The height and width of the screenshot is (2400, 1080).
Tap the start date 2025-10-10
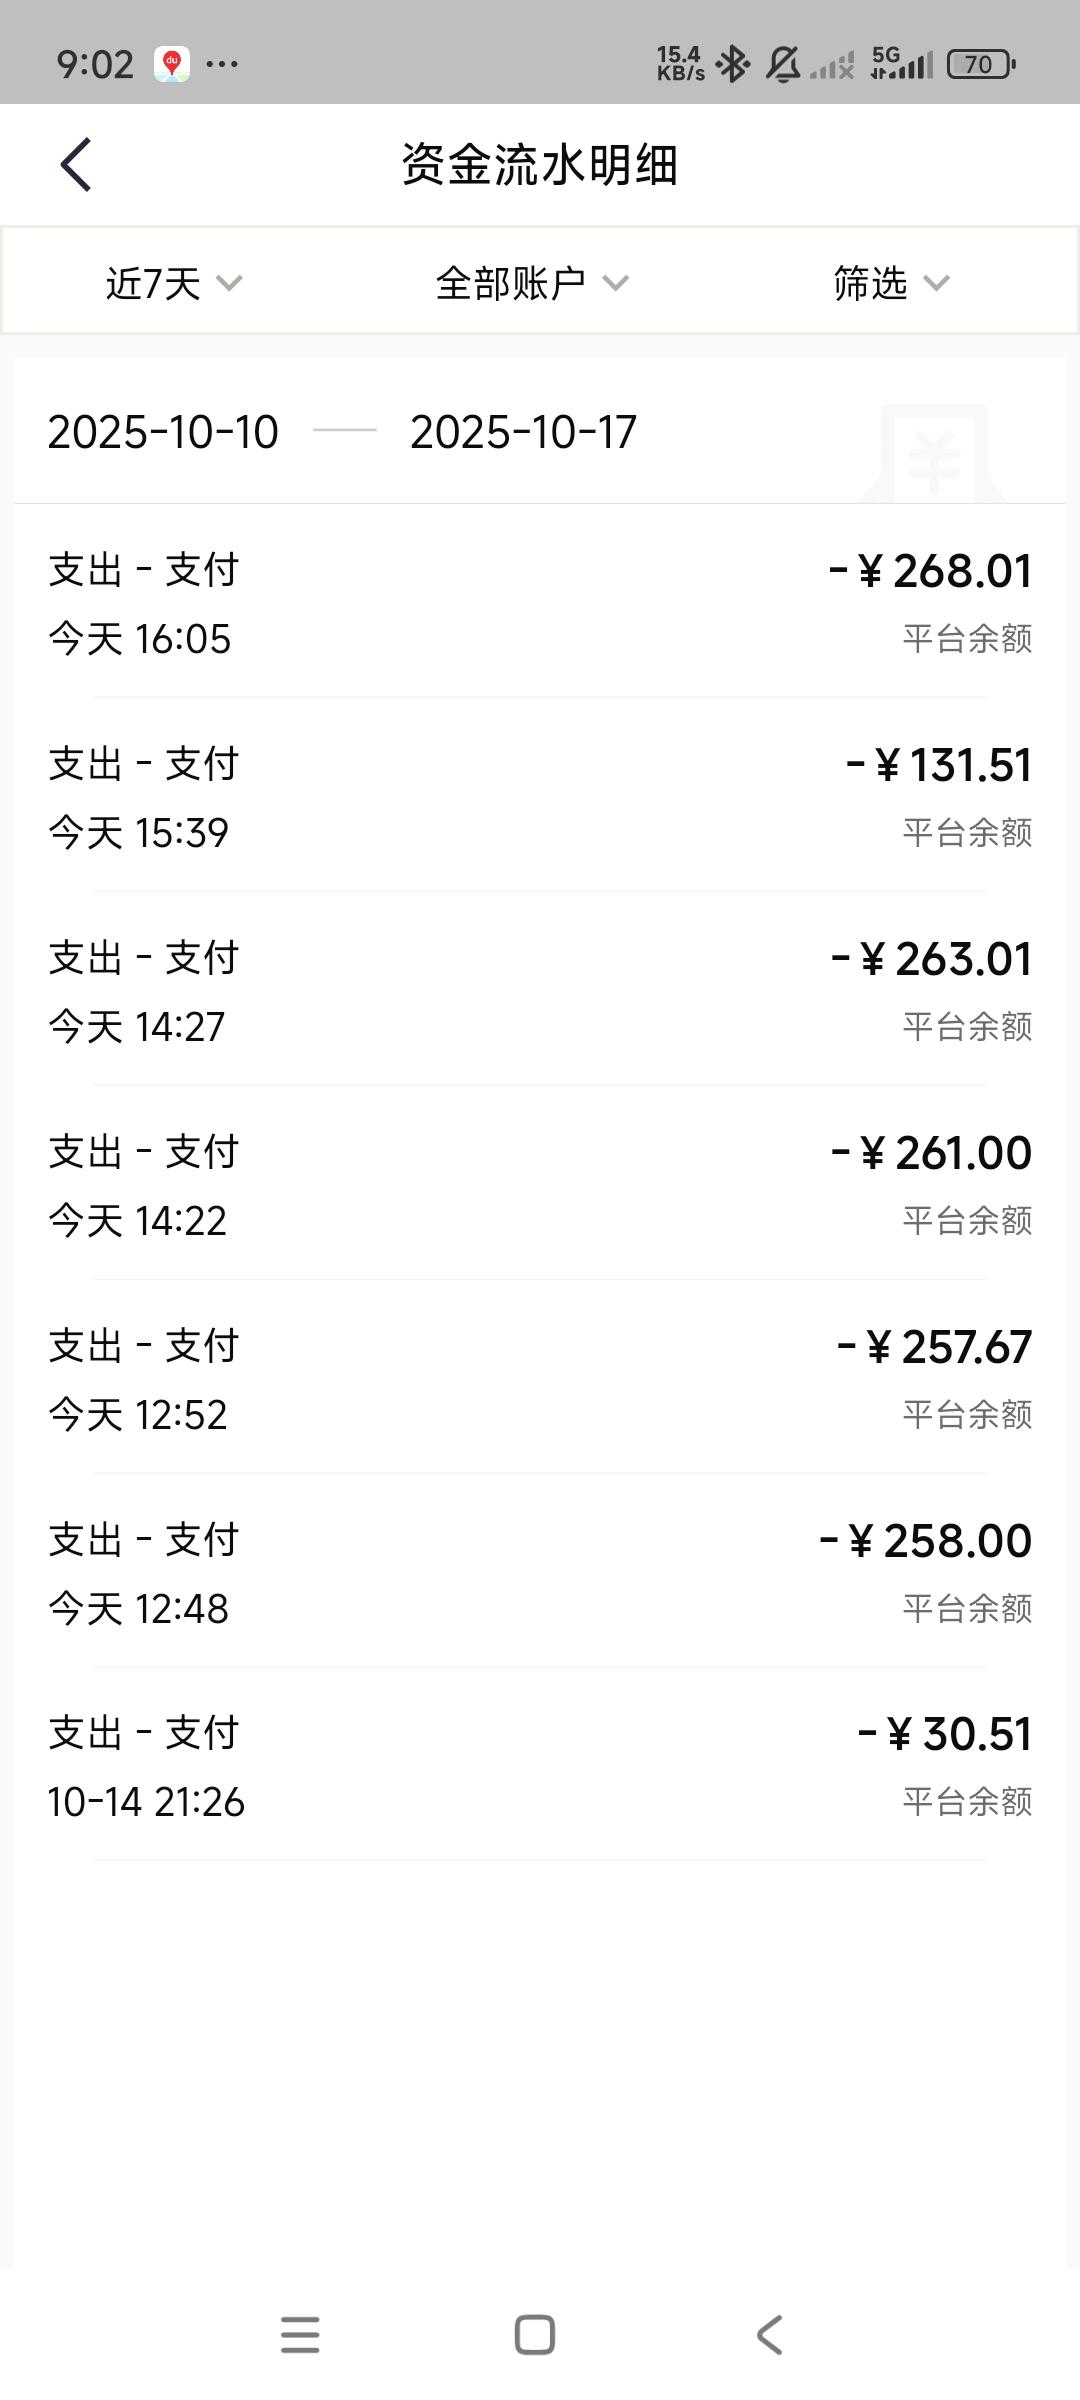pyautogui.click(x=163, y=432)
